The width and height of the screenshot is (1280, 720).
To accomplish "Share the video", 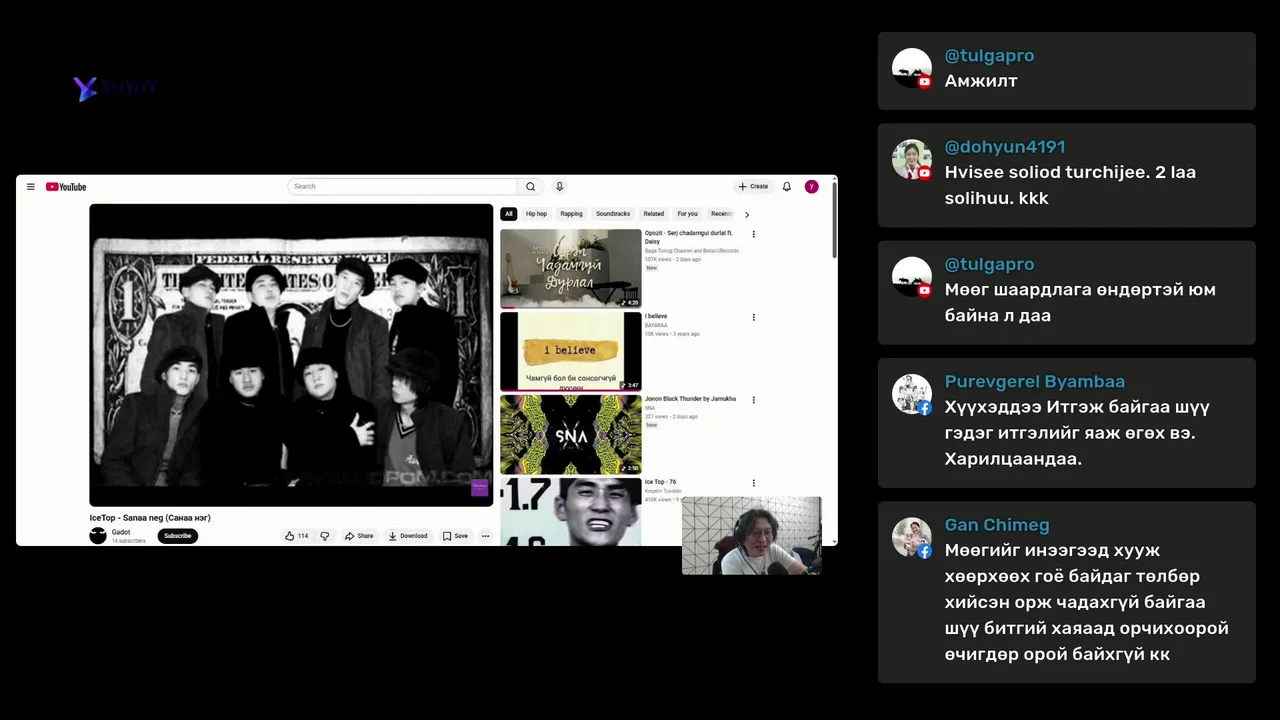I will pyautogui.click(x=359, y=536).
